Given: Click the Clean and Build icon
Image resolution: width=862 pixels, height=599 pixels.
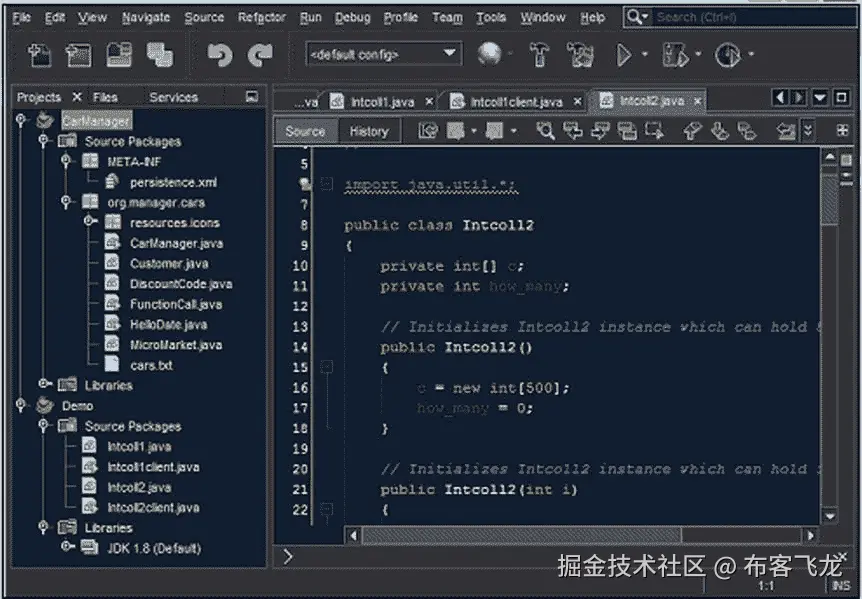Looking at the screenshot, I should coord(581,56).
